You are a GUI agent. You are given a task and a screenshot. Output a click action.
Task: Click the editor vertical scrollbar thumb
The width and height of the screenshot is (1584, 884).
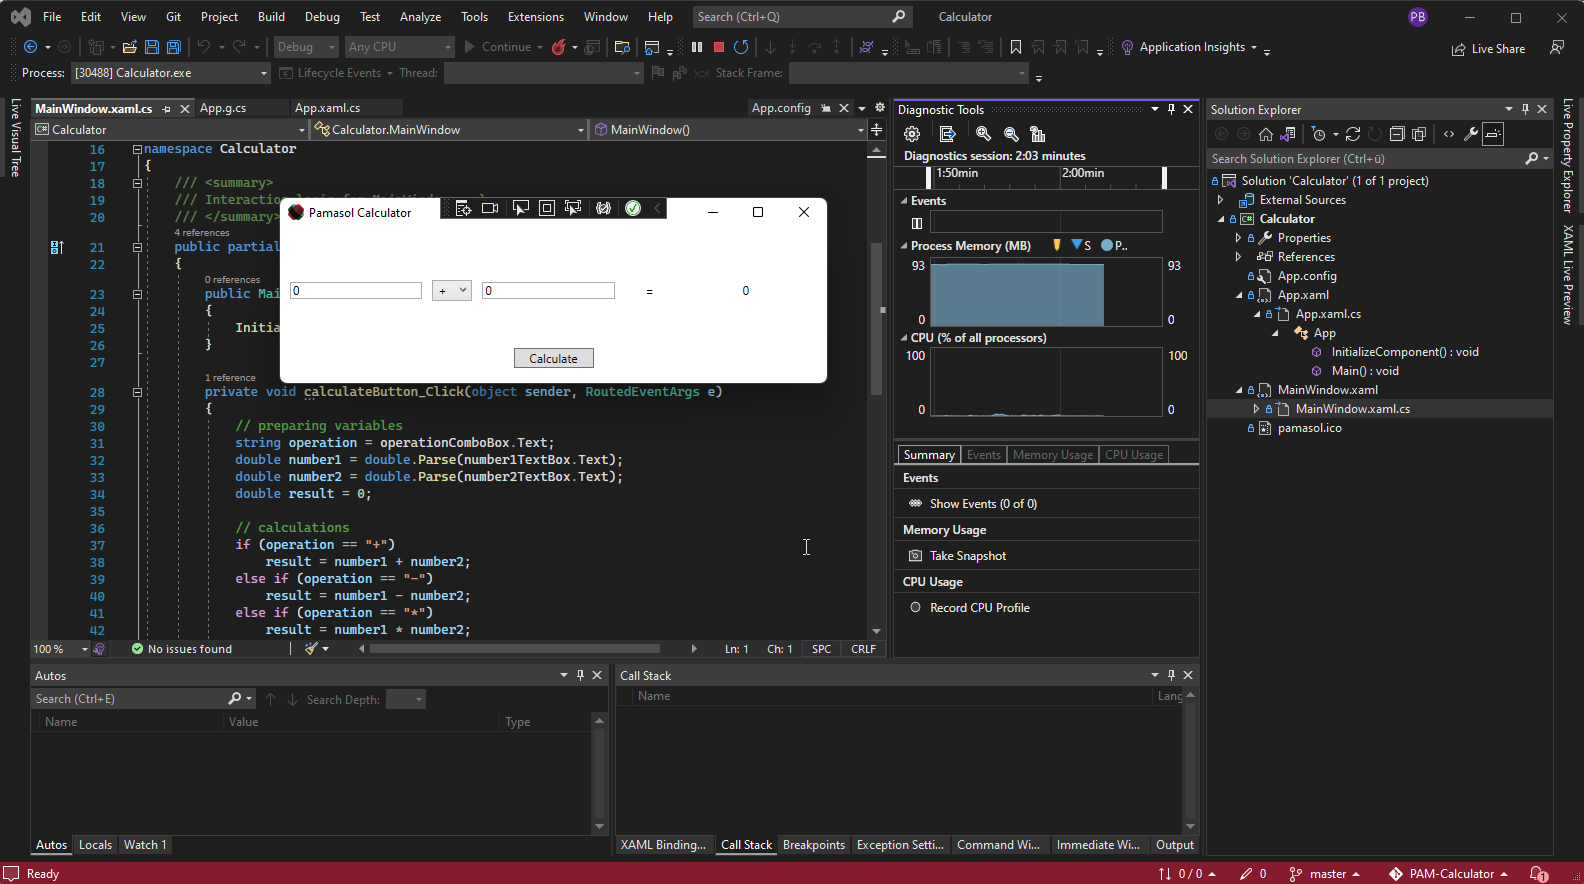point(876,318)
